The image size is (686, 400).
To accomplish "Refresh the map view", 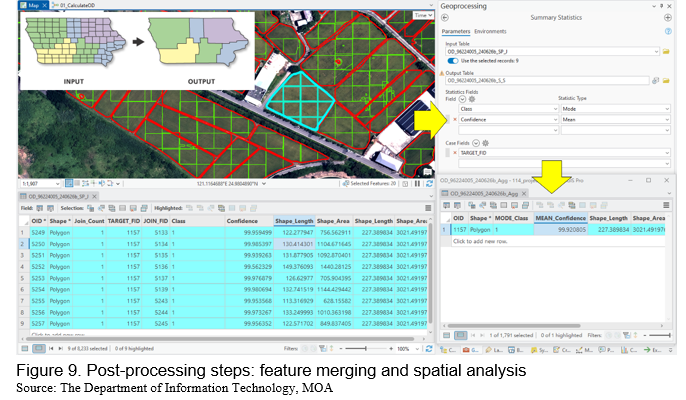I will (x=429, y=184).
